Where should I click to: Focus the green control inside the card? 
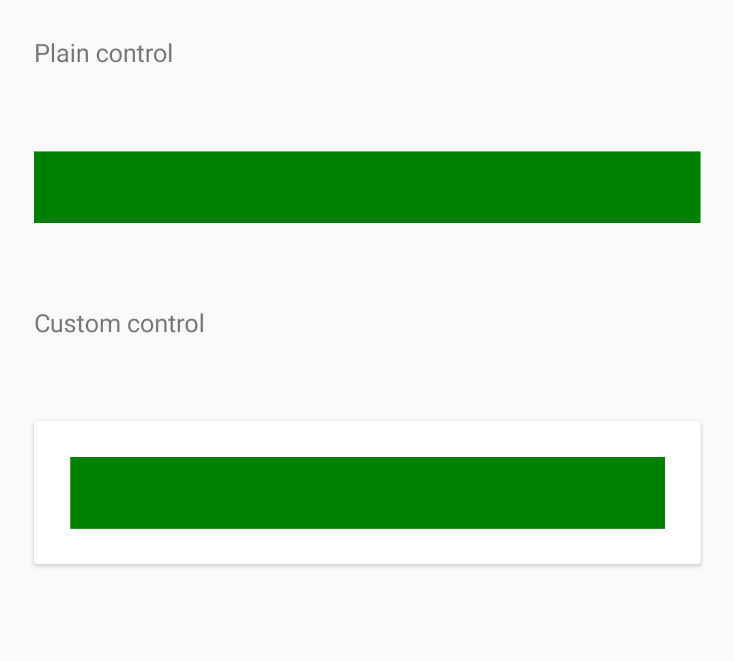coord(367,493)
